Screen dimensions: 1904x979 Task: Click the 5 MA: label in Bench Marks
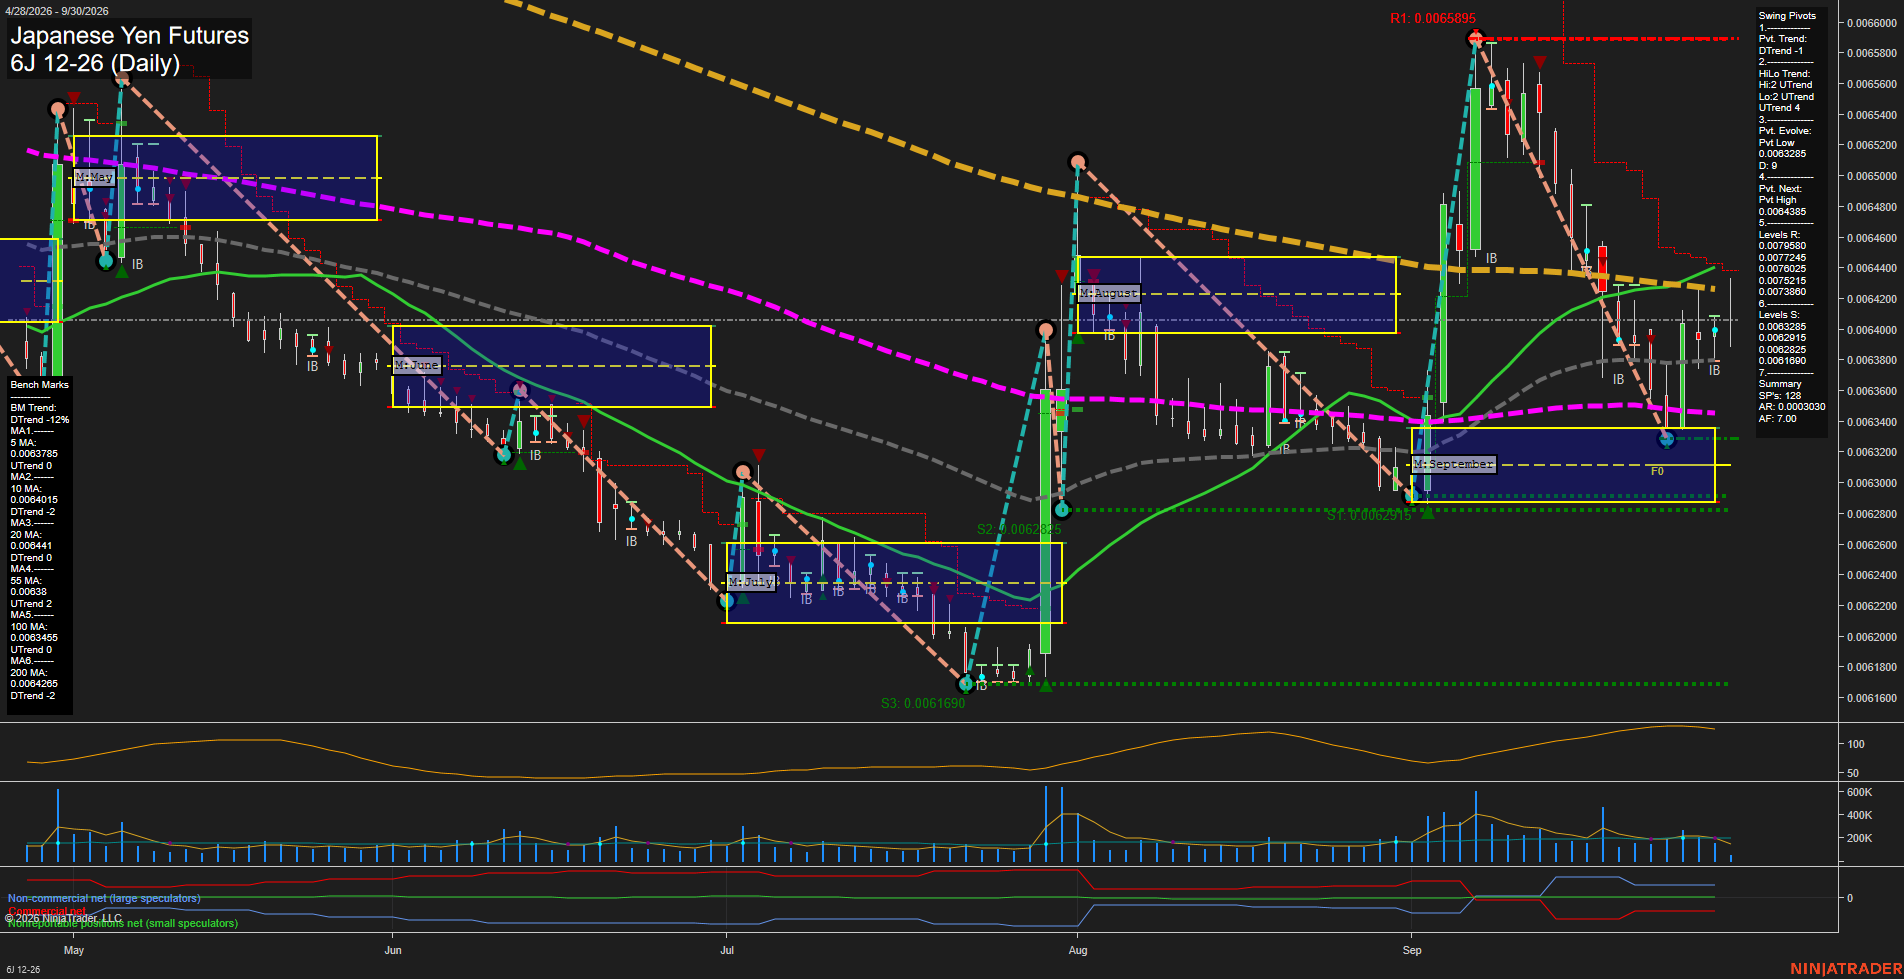[x=23, y=443]
